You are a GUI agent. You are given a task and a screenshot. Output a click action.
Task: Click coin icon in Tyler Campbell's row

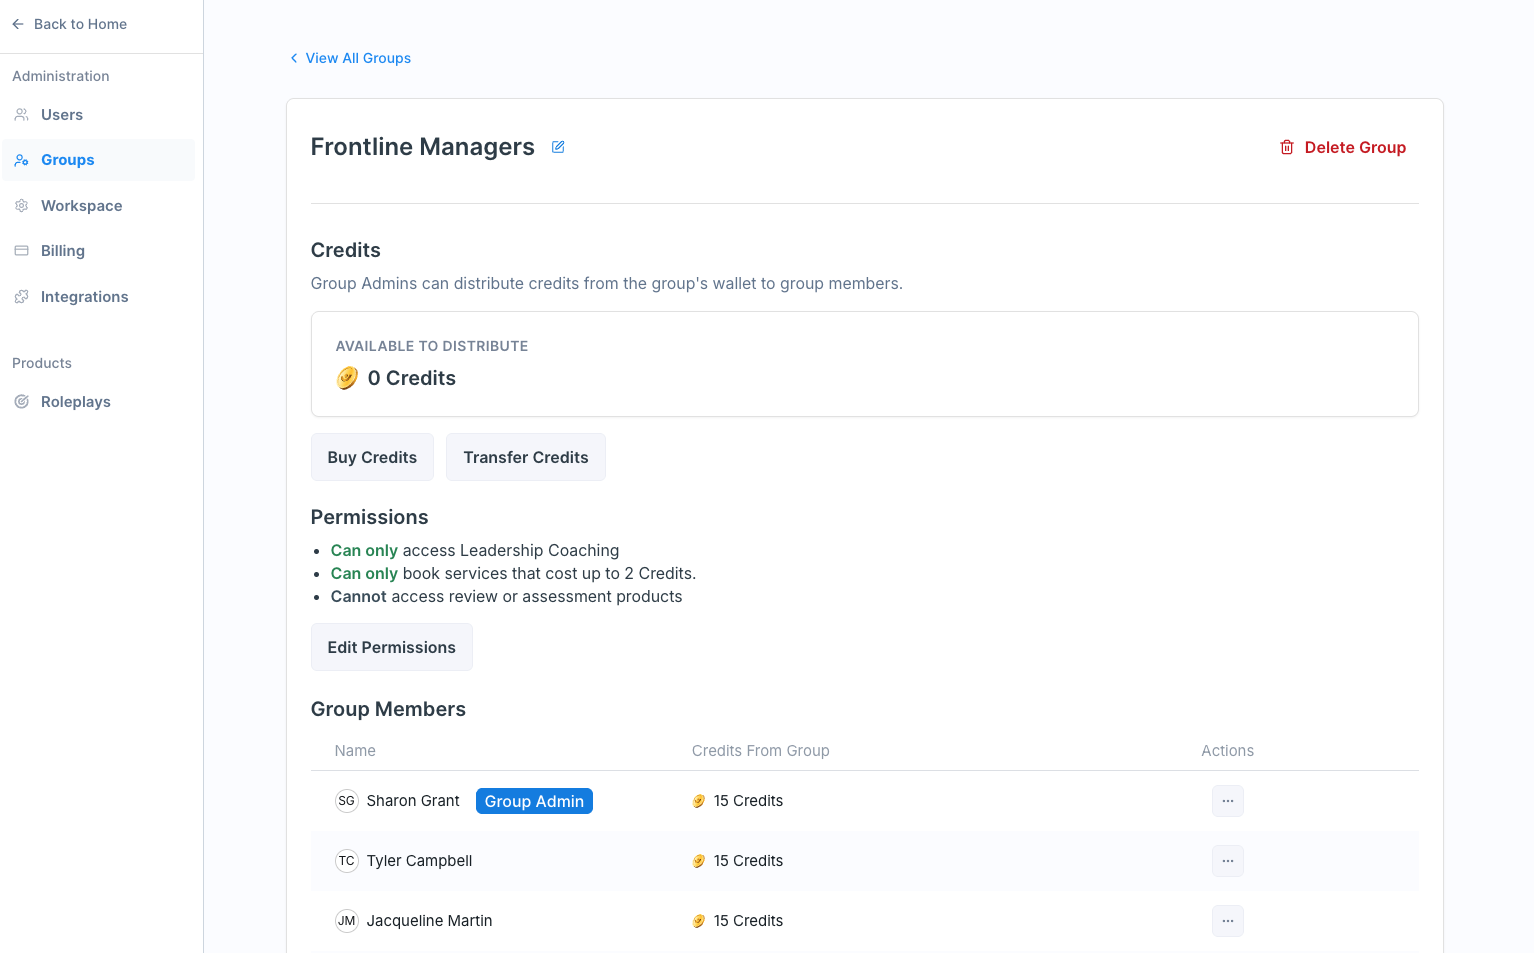699,861
